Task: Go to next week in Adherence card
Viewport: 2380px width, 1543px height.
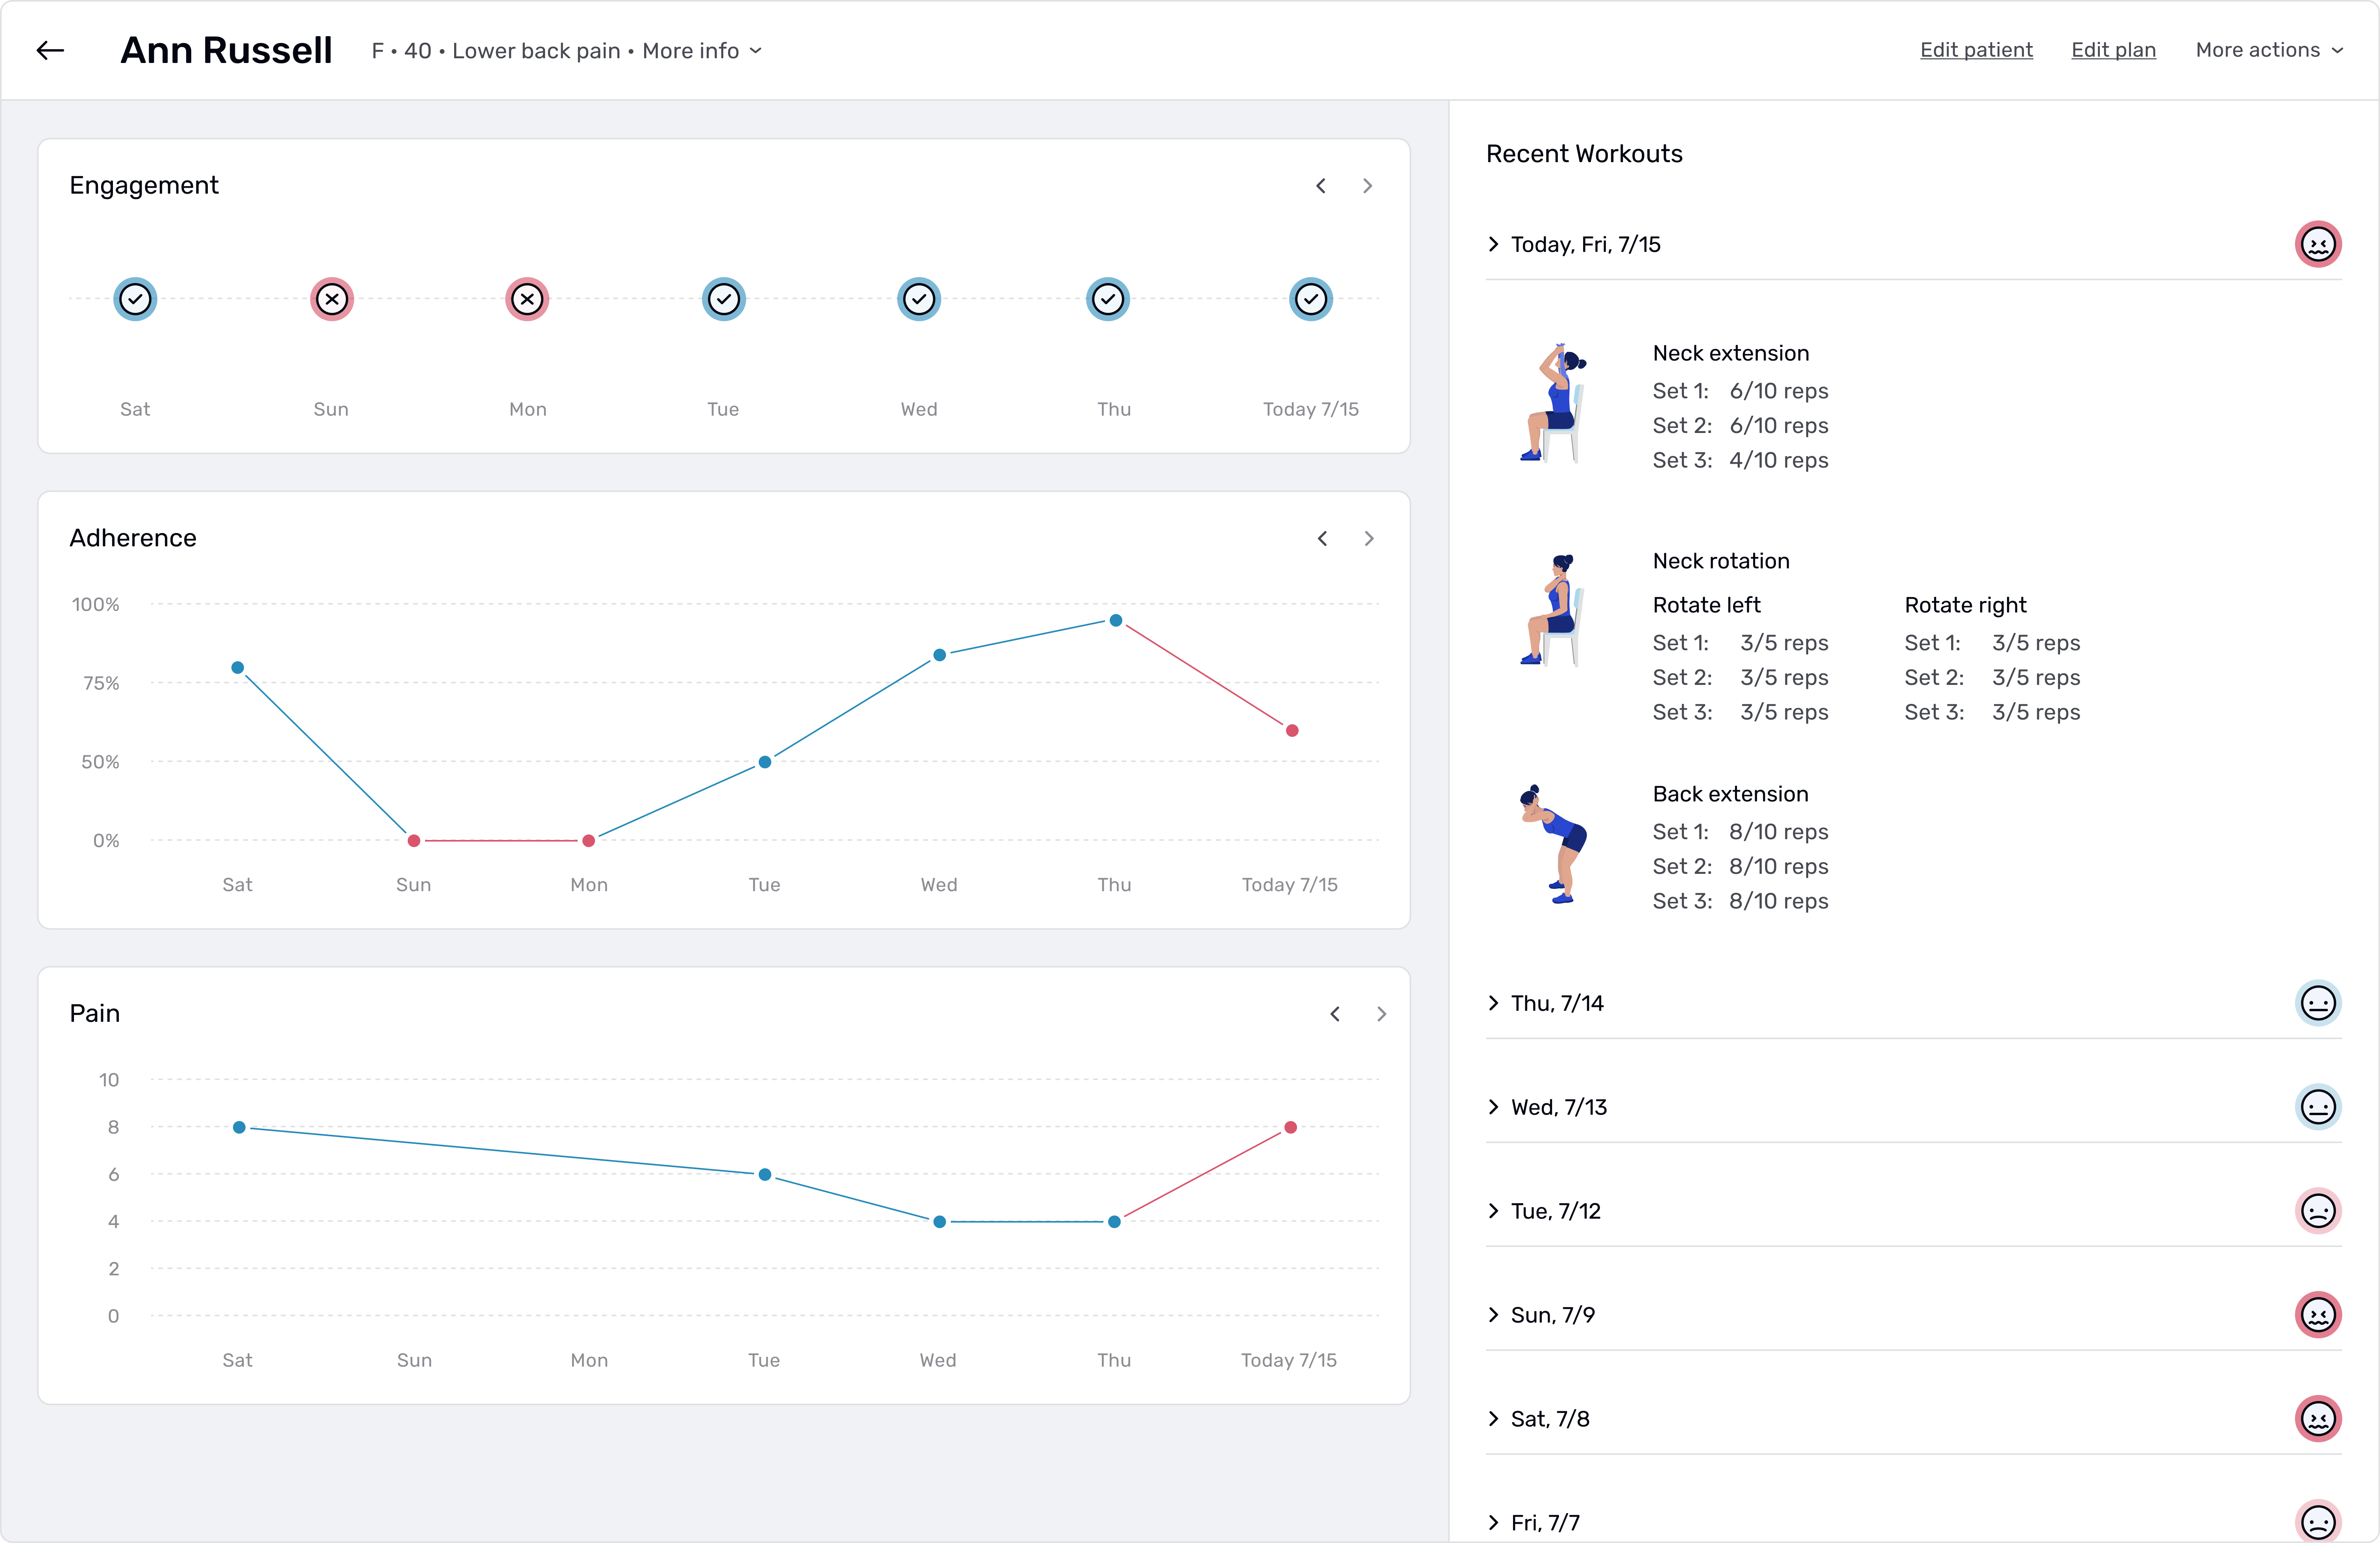Action: point(1369,539)
